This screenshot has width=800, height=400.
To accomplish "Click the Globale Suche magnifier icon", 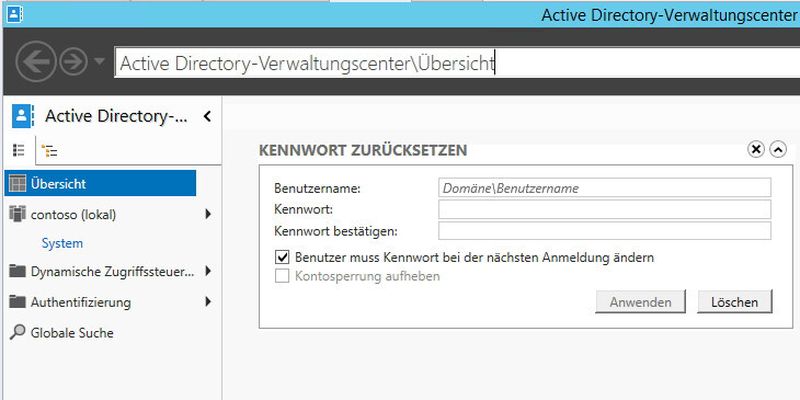I will click(17, 333).
